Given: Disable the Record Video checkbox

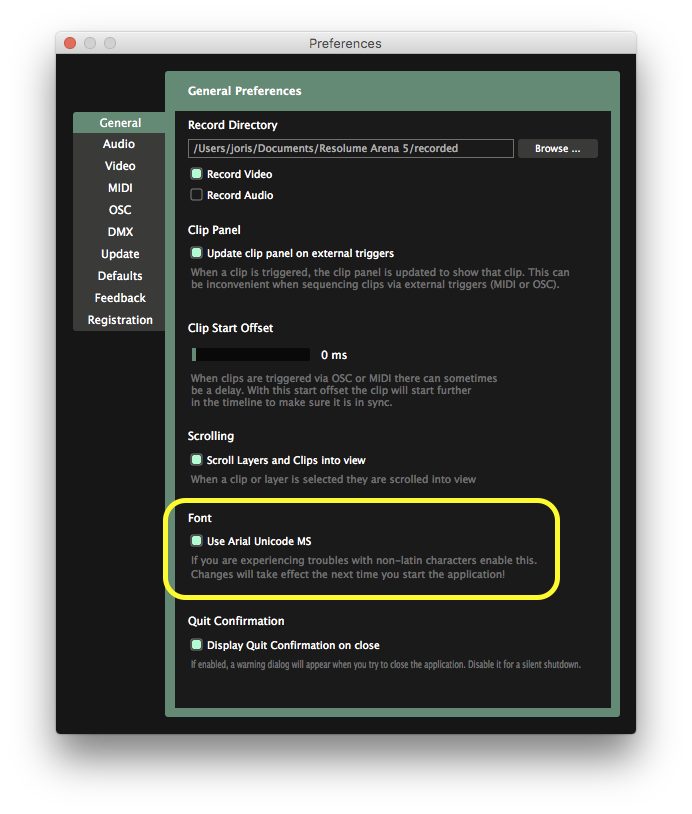Looking at the screenshot, I should pyautogui.click(x=197, y=174).
